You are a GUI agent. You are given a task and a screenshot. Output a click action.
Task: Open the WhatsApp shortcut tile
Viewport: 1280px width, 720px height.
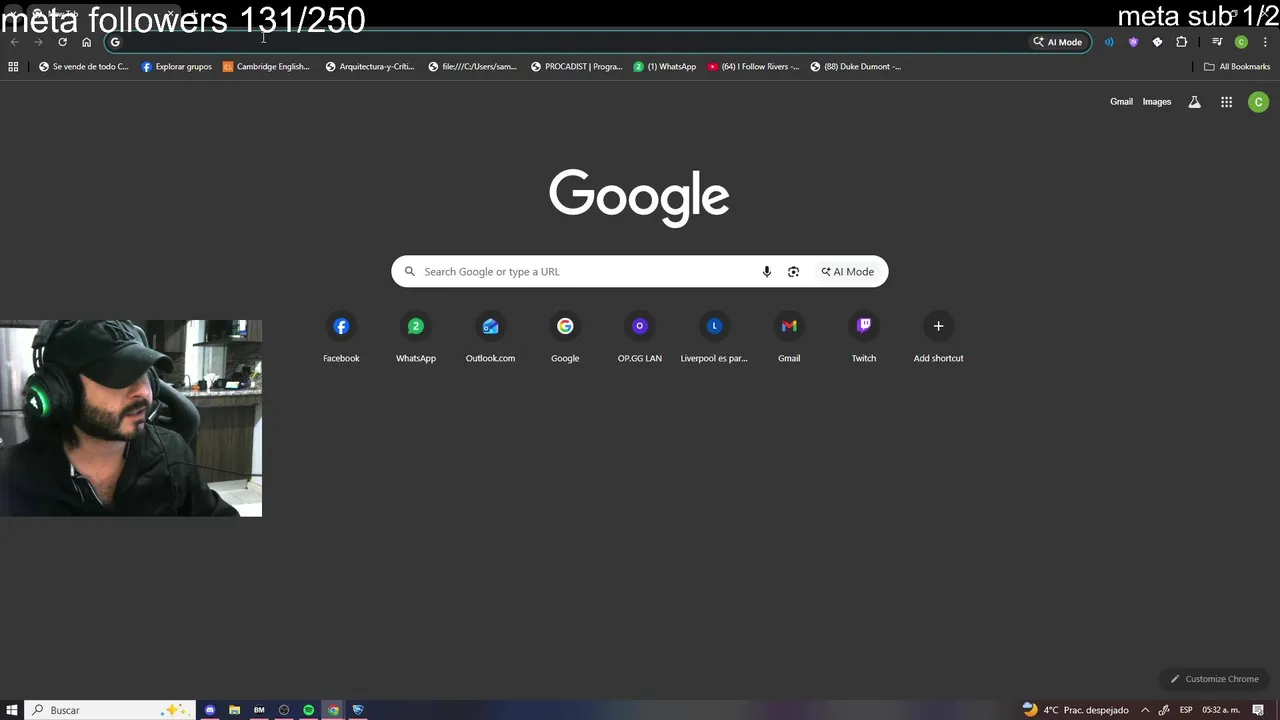click(416, 338)
